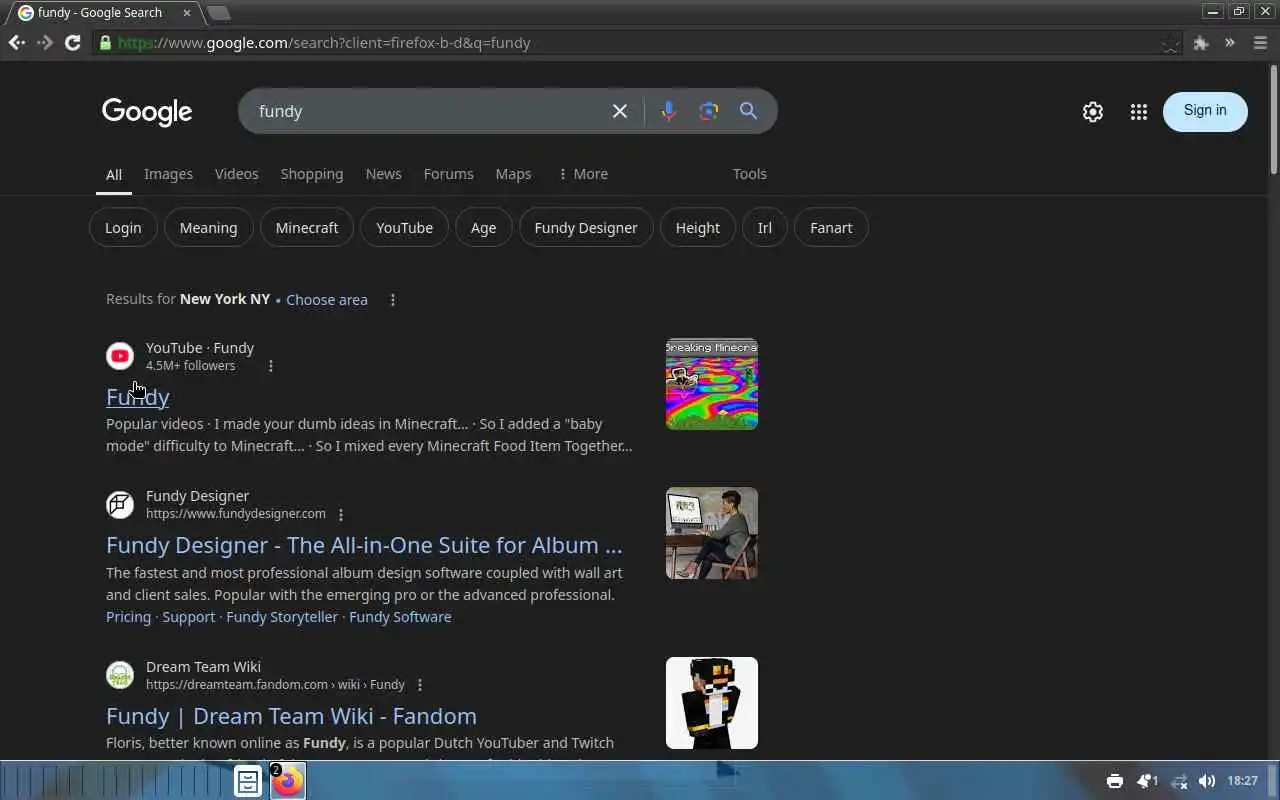Open the Dream Team Wiki Fandom result
Image resolution: width=1280 pixels, height=800 pixels.
click(x=291, y=716)
